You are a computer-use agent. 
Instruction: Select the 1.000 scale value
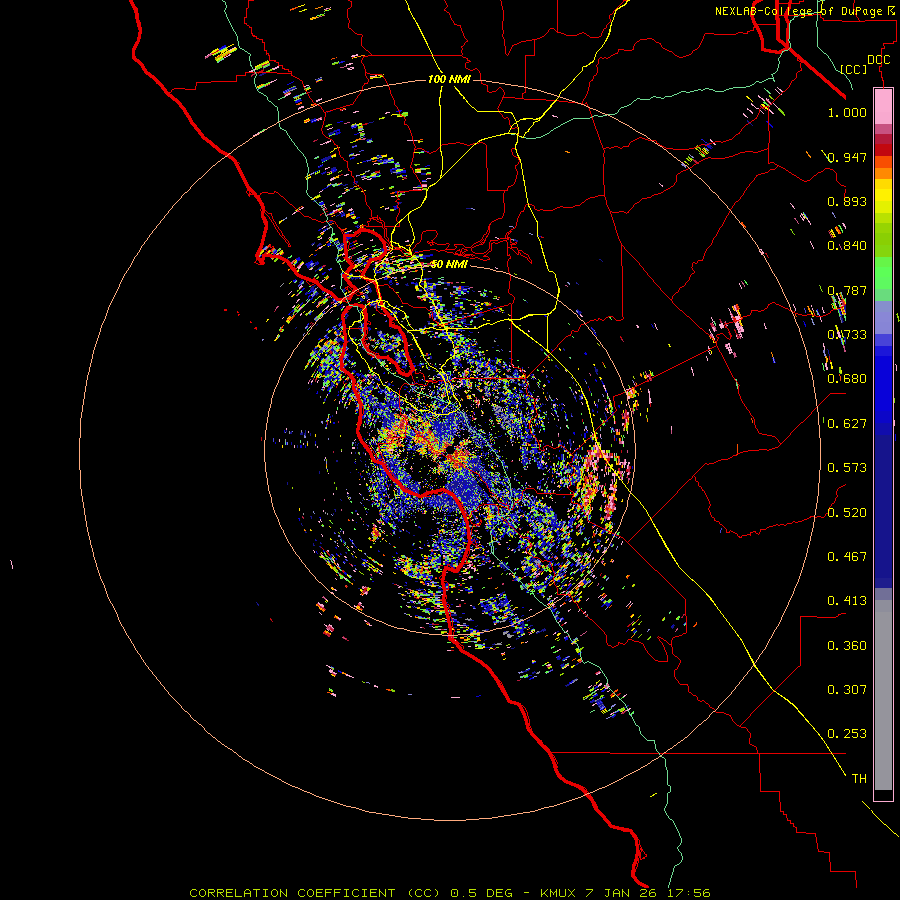tap(847, 113)
